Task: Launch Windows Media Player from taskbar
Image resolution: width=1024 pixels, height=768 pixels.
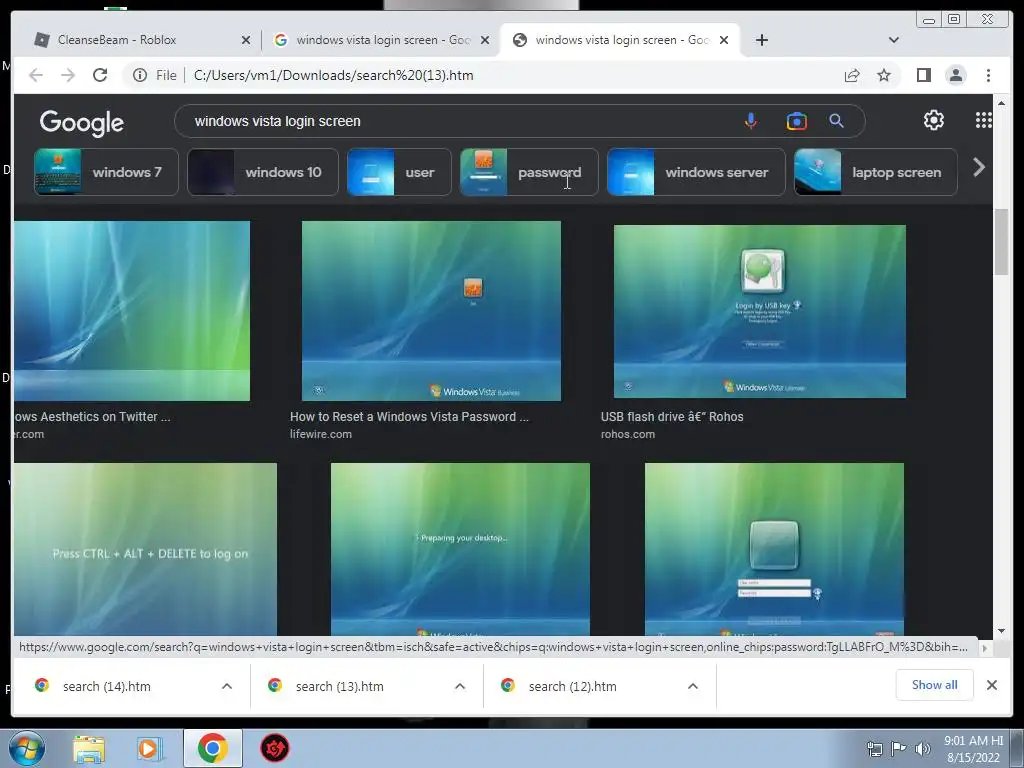Action: 150,748
